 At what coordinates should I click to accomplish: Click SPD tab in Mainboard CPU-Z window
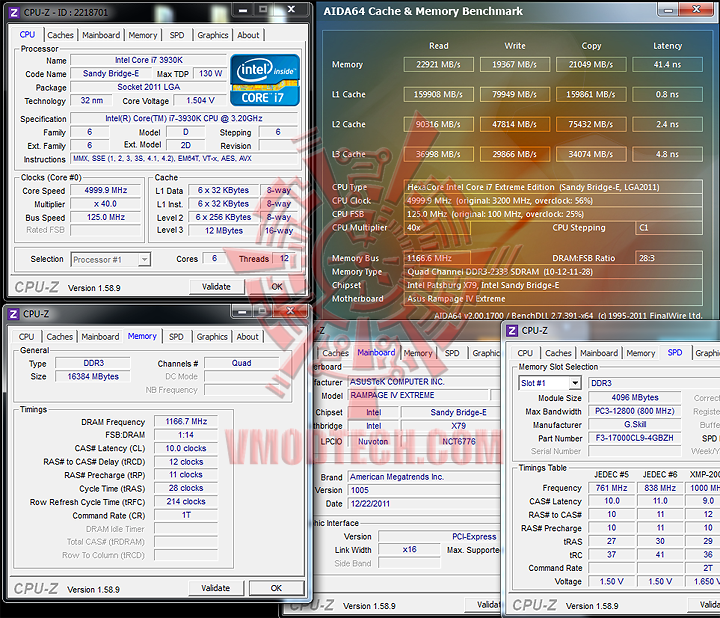click(x=452, y=353)
